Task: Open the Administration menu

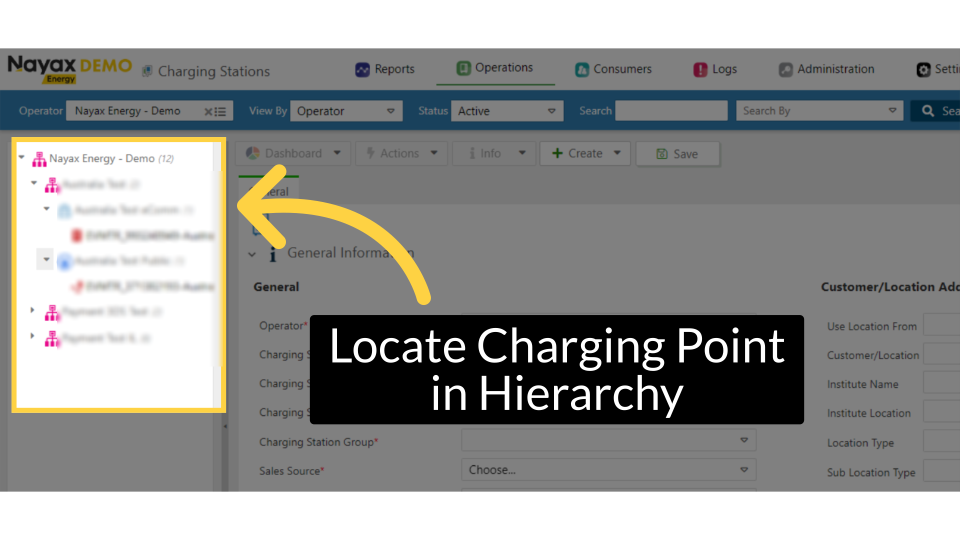Action: 826,69
